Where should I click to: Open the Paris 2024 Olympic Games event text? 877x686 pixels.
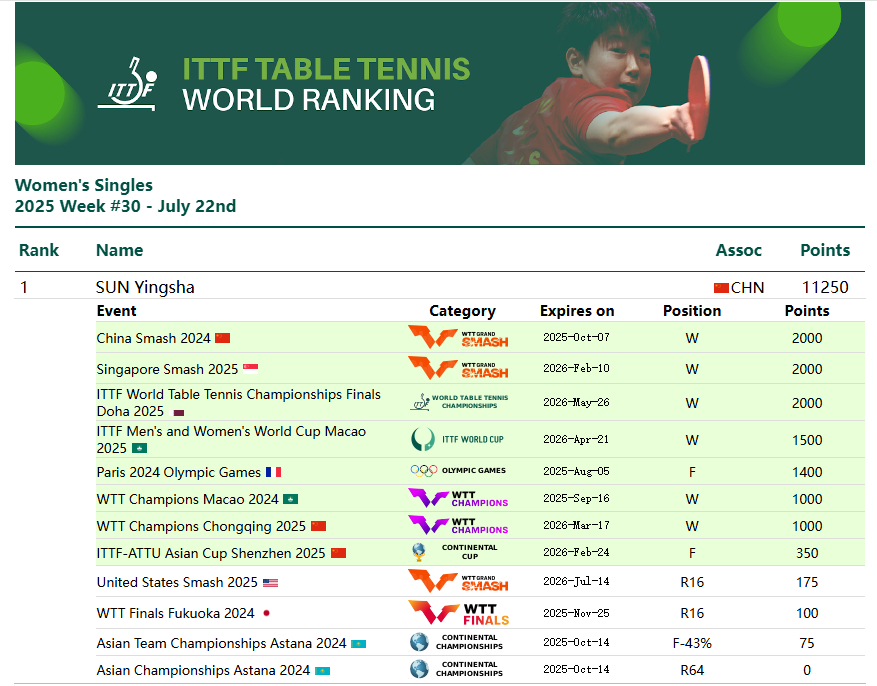(x=178, y=472)
